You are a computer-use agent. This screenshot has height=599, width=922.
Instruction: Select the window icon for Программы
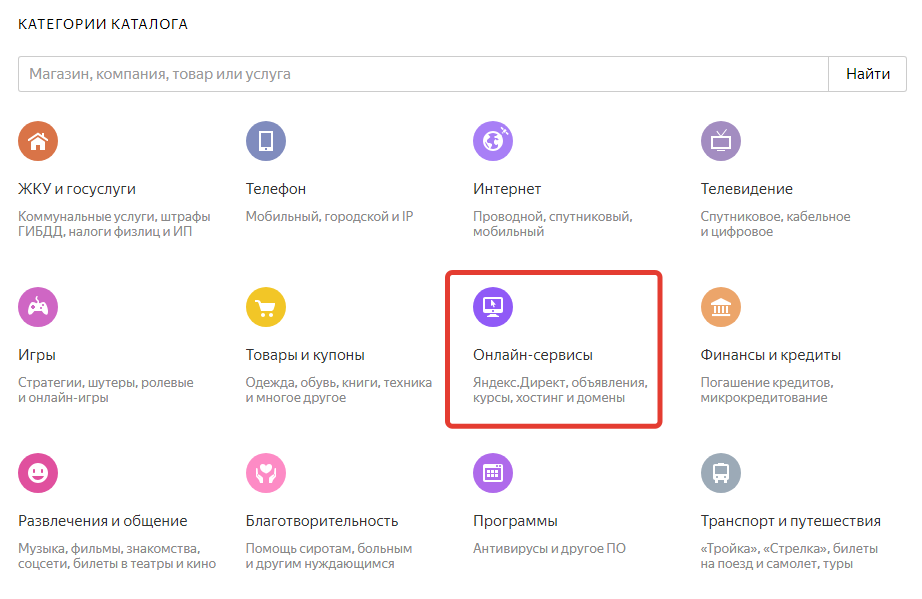click(492, 473)
